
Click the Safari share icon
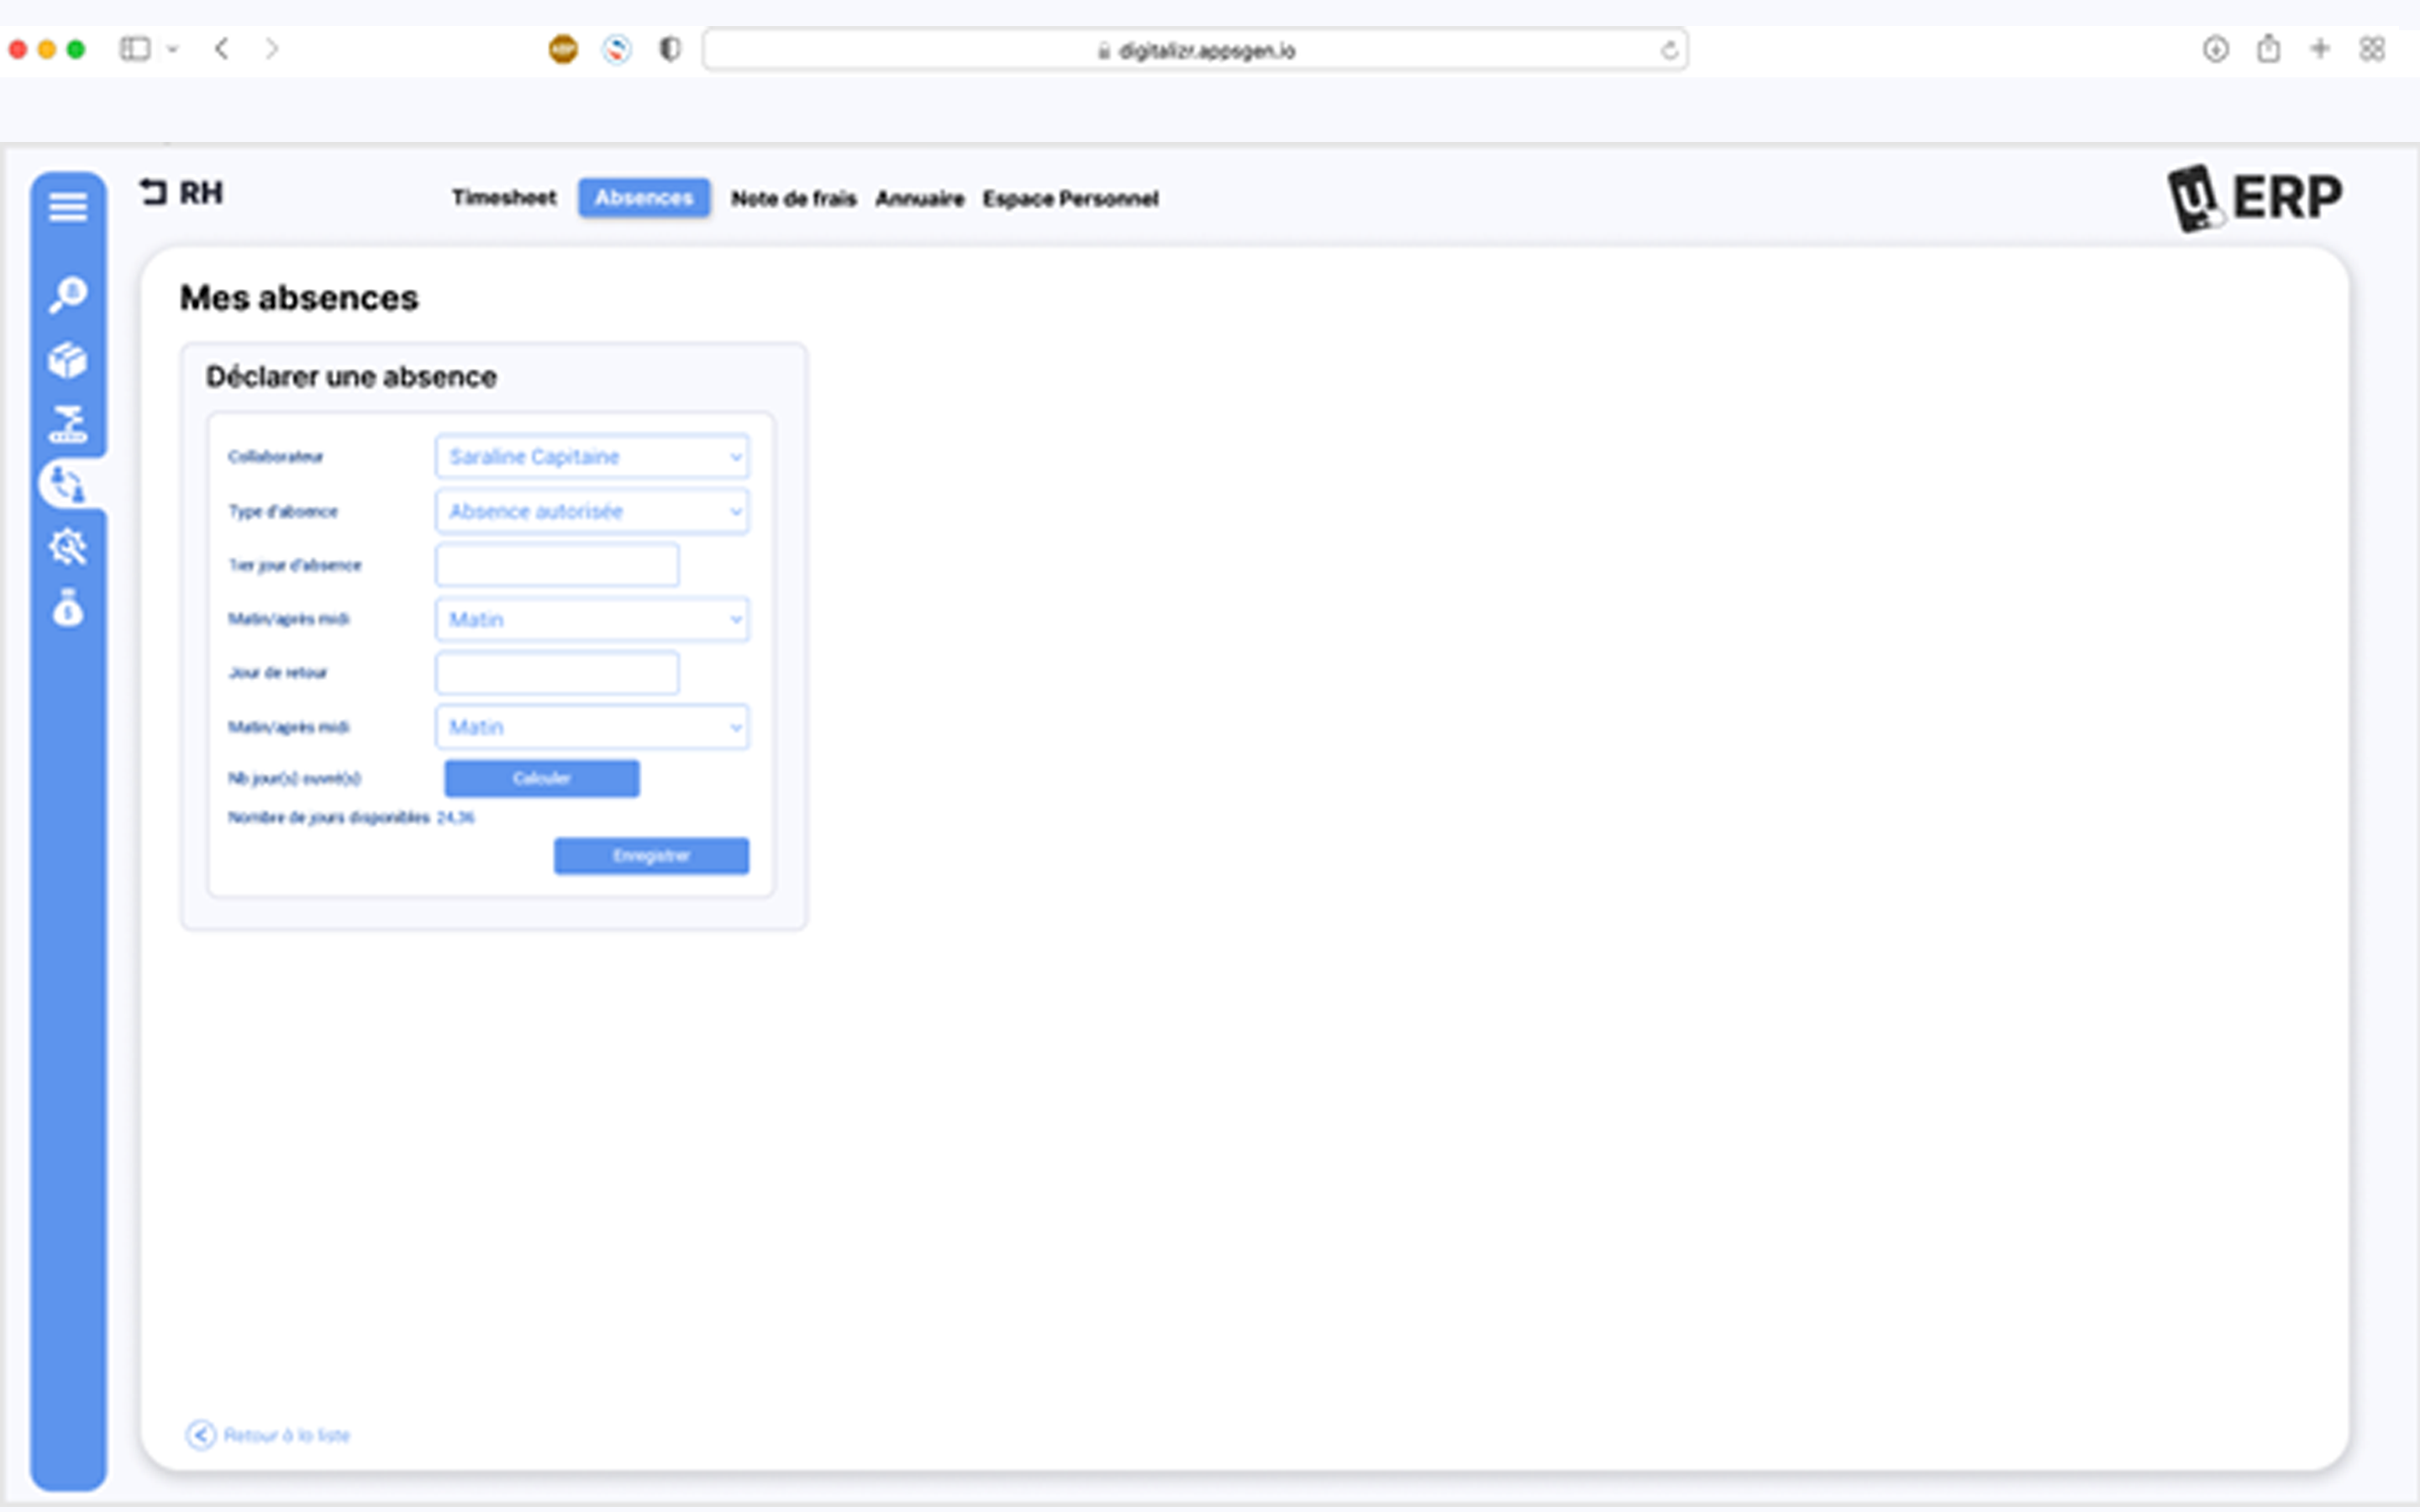click(2269, 48)
